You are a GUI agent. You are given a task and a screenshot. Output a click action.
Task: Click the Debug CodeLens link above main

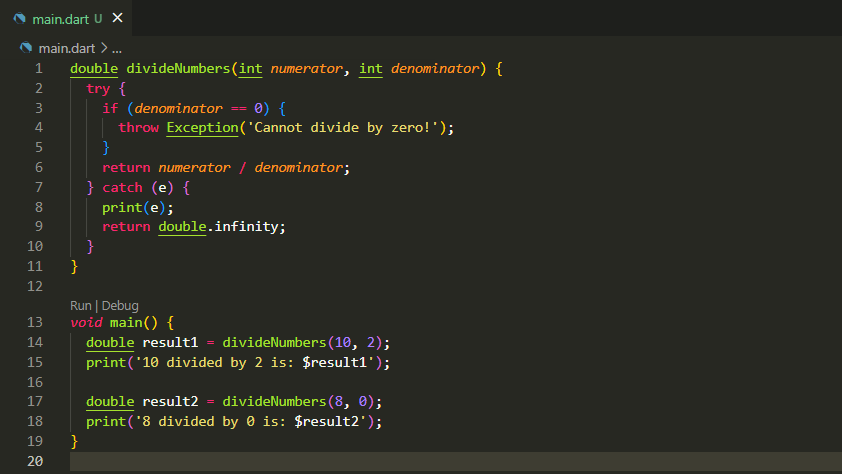(120, 305)
